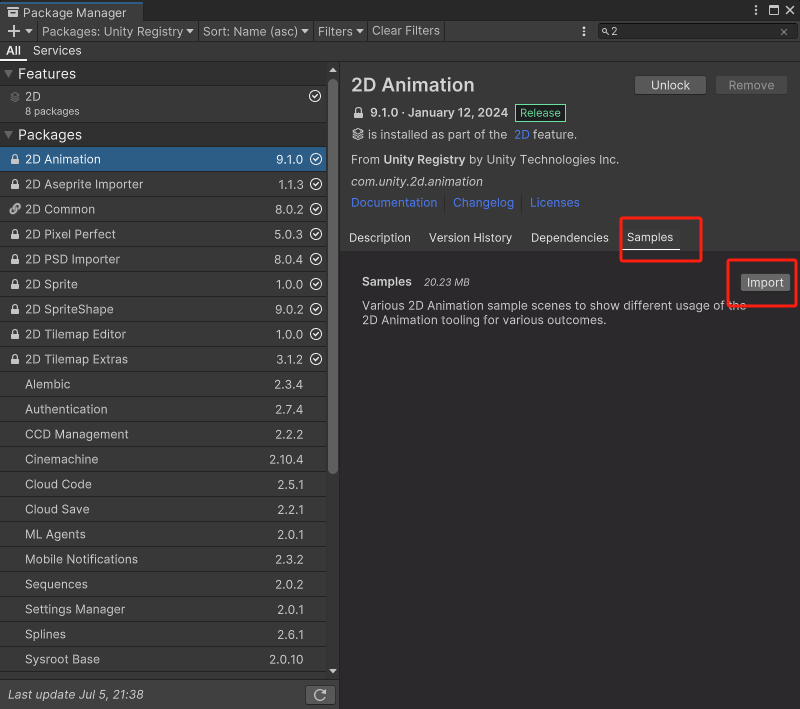Select the Mobile Notifications package

(x=163, y=559)
